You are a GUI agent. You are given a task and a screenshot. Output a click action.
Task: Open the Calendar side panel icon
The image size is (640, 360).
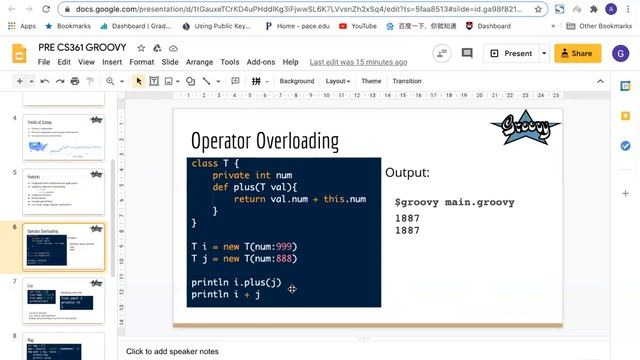pyautogui.click(x=625, y=86)
